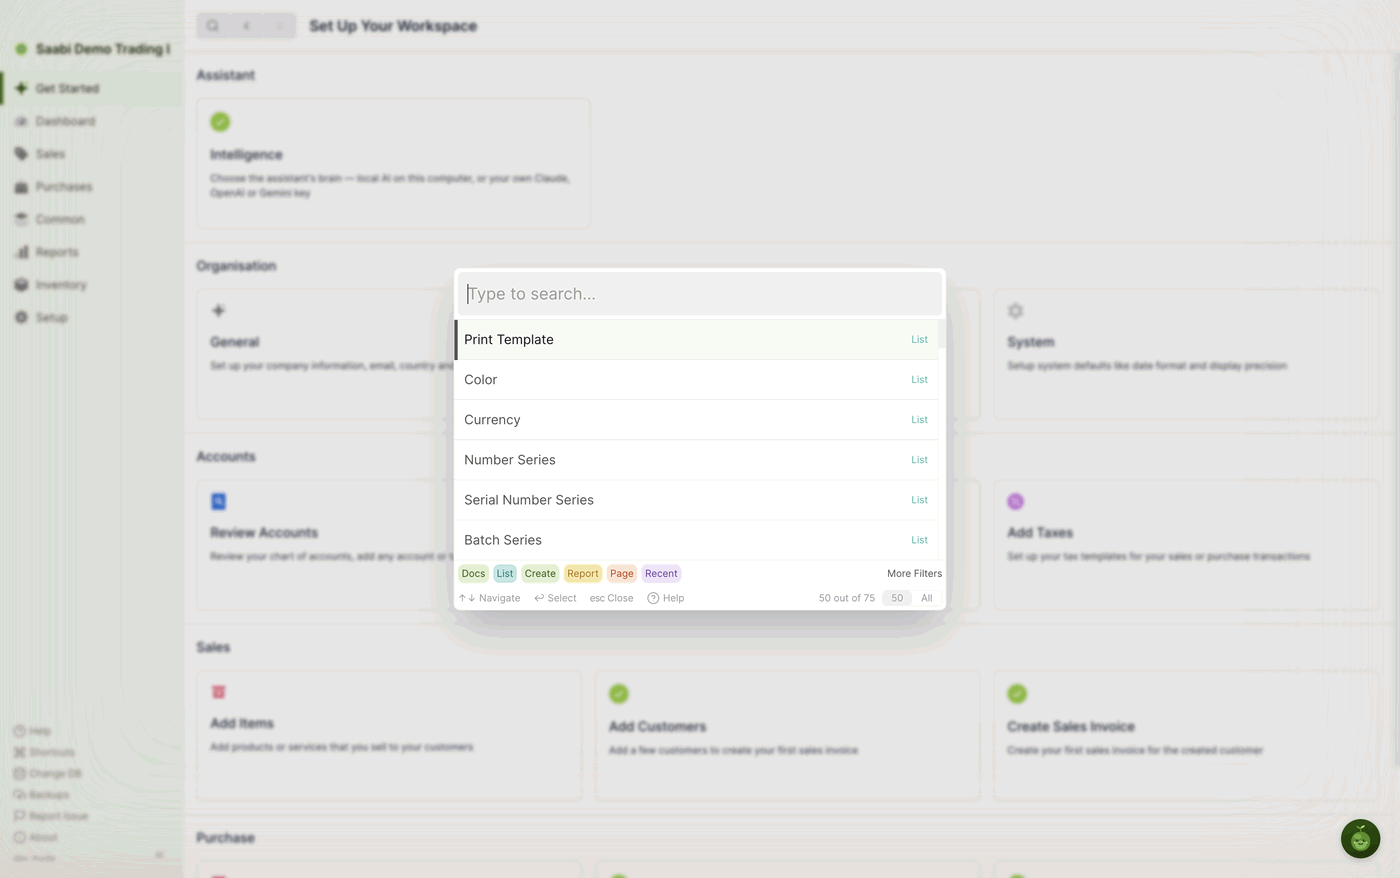Click the Add Customers green check icon
The width and height of the screenshot is (1400, 878).
coord(619,693)
